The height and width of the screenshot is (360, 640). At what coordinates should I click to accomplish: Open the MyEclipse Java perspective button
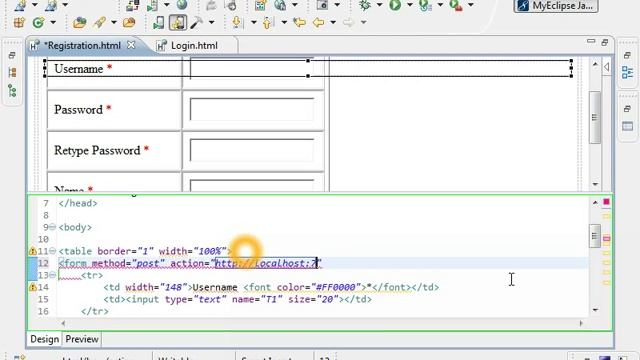556,6
